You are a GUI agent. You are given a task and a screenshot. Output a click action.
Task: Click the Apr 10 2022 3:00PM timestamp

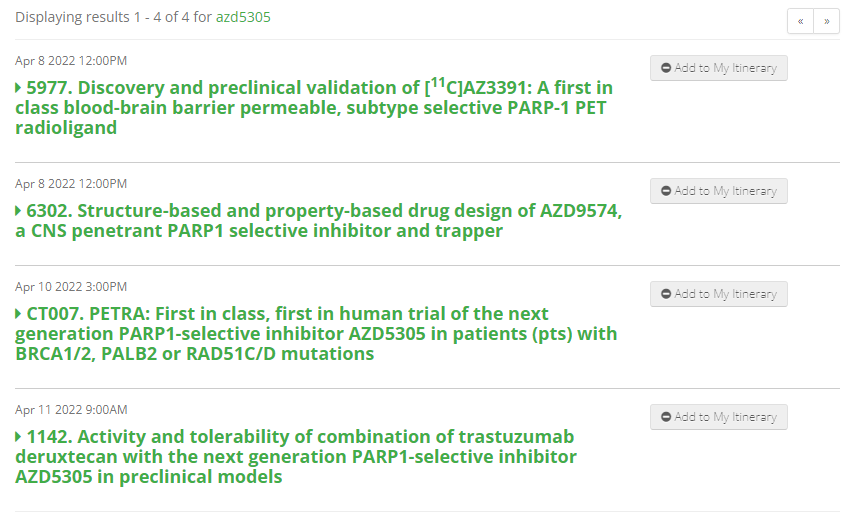click(71, 287)
